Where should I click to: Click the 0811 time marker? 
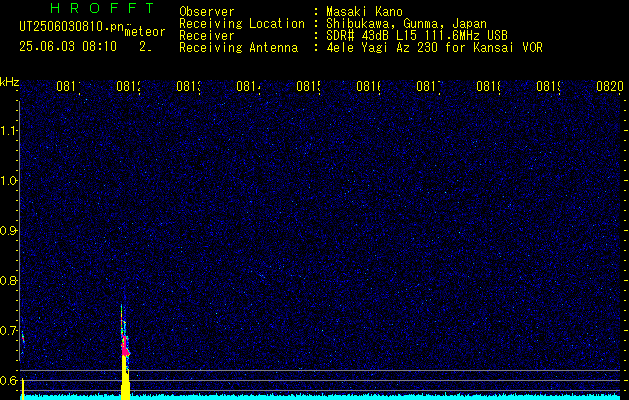[68, 86]
